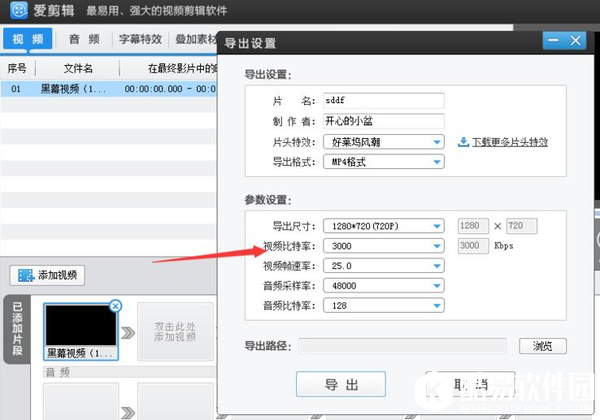Image resolution: width=600 pixels, height=420 pixels.
Task: Open the 导出格式 MP4 format dropdown
Action: coord(437,161)
